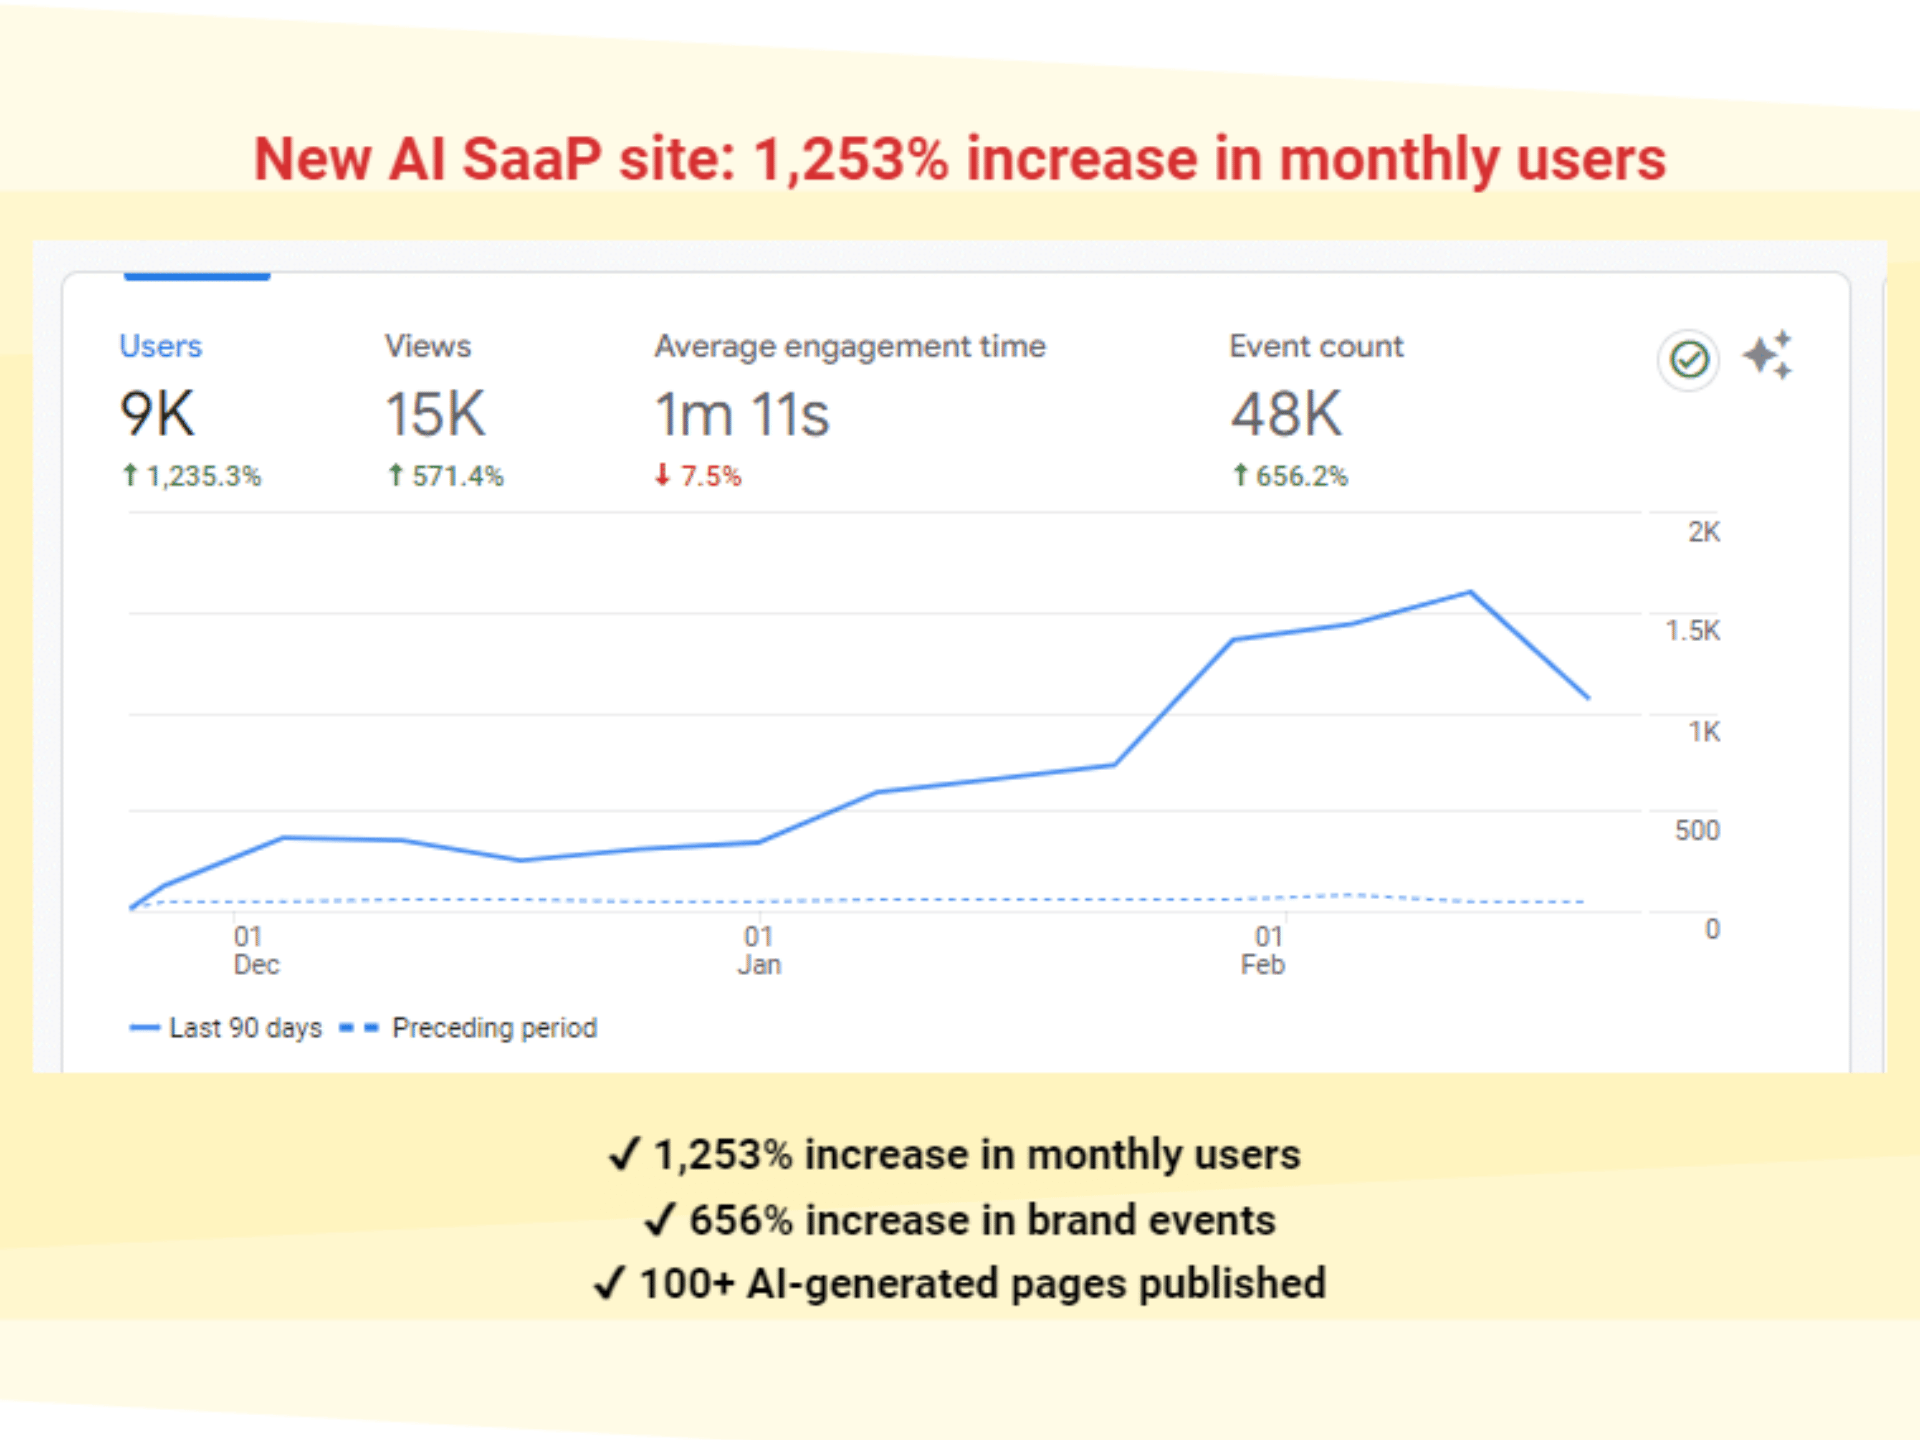Image resolution: width=1920 pixels, height=1440 pixels.
Task: Click the 48K event count value
Action: [x=1287, y=414]
